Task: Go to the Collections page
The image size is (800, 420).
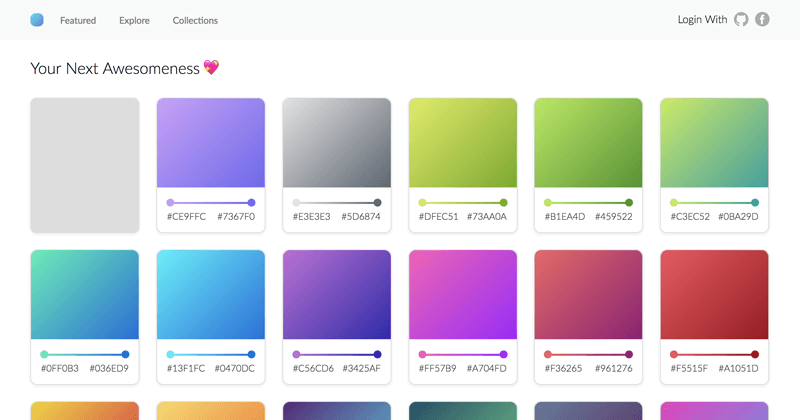Action: 195,20
